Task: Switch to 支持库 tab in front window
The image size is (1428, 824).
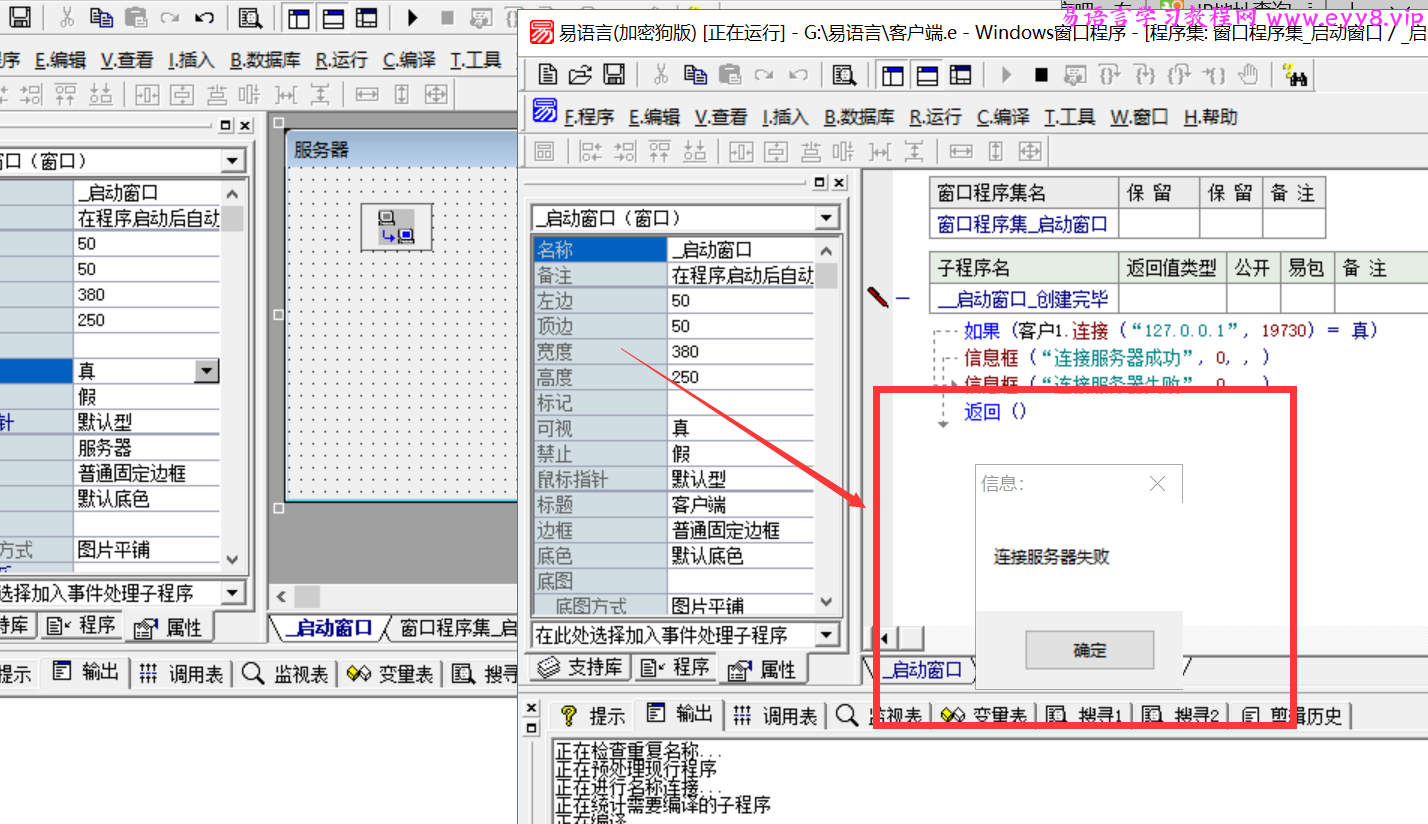Action: [580, 667]
